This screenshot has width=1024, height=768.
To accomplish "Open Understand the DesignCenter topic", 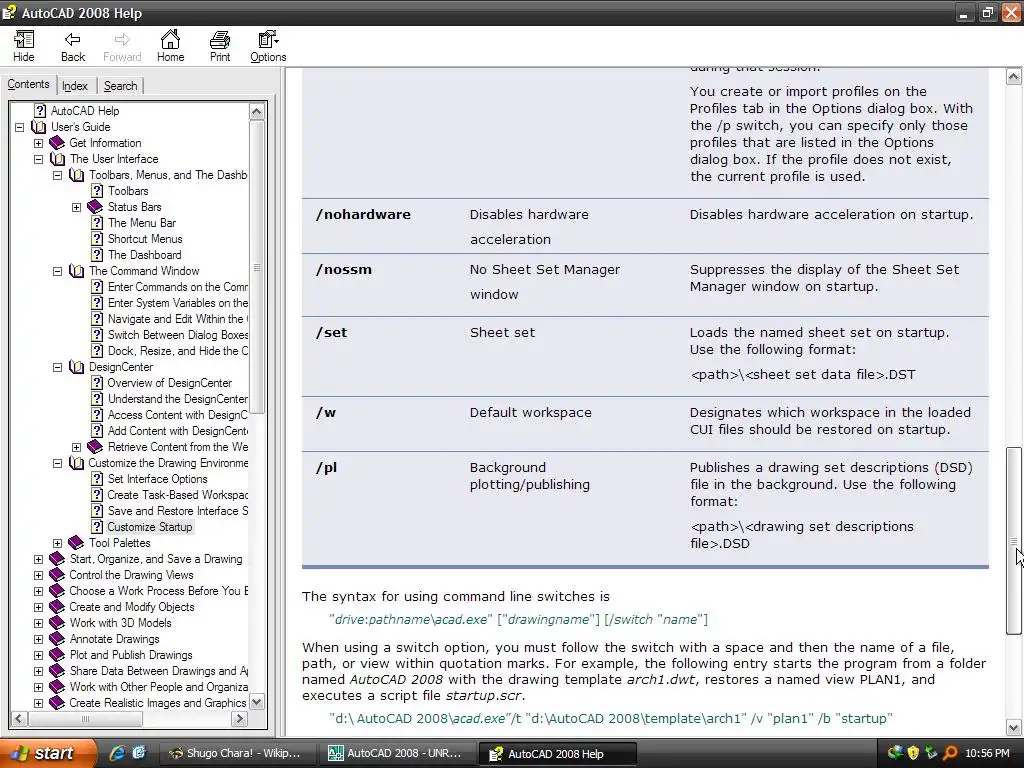I will 178,399.
